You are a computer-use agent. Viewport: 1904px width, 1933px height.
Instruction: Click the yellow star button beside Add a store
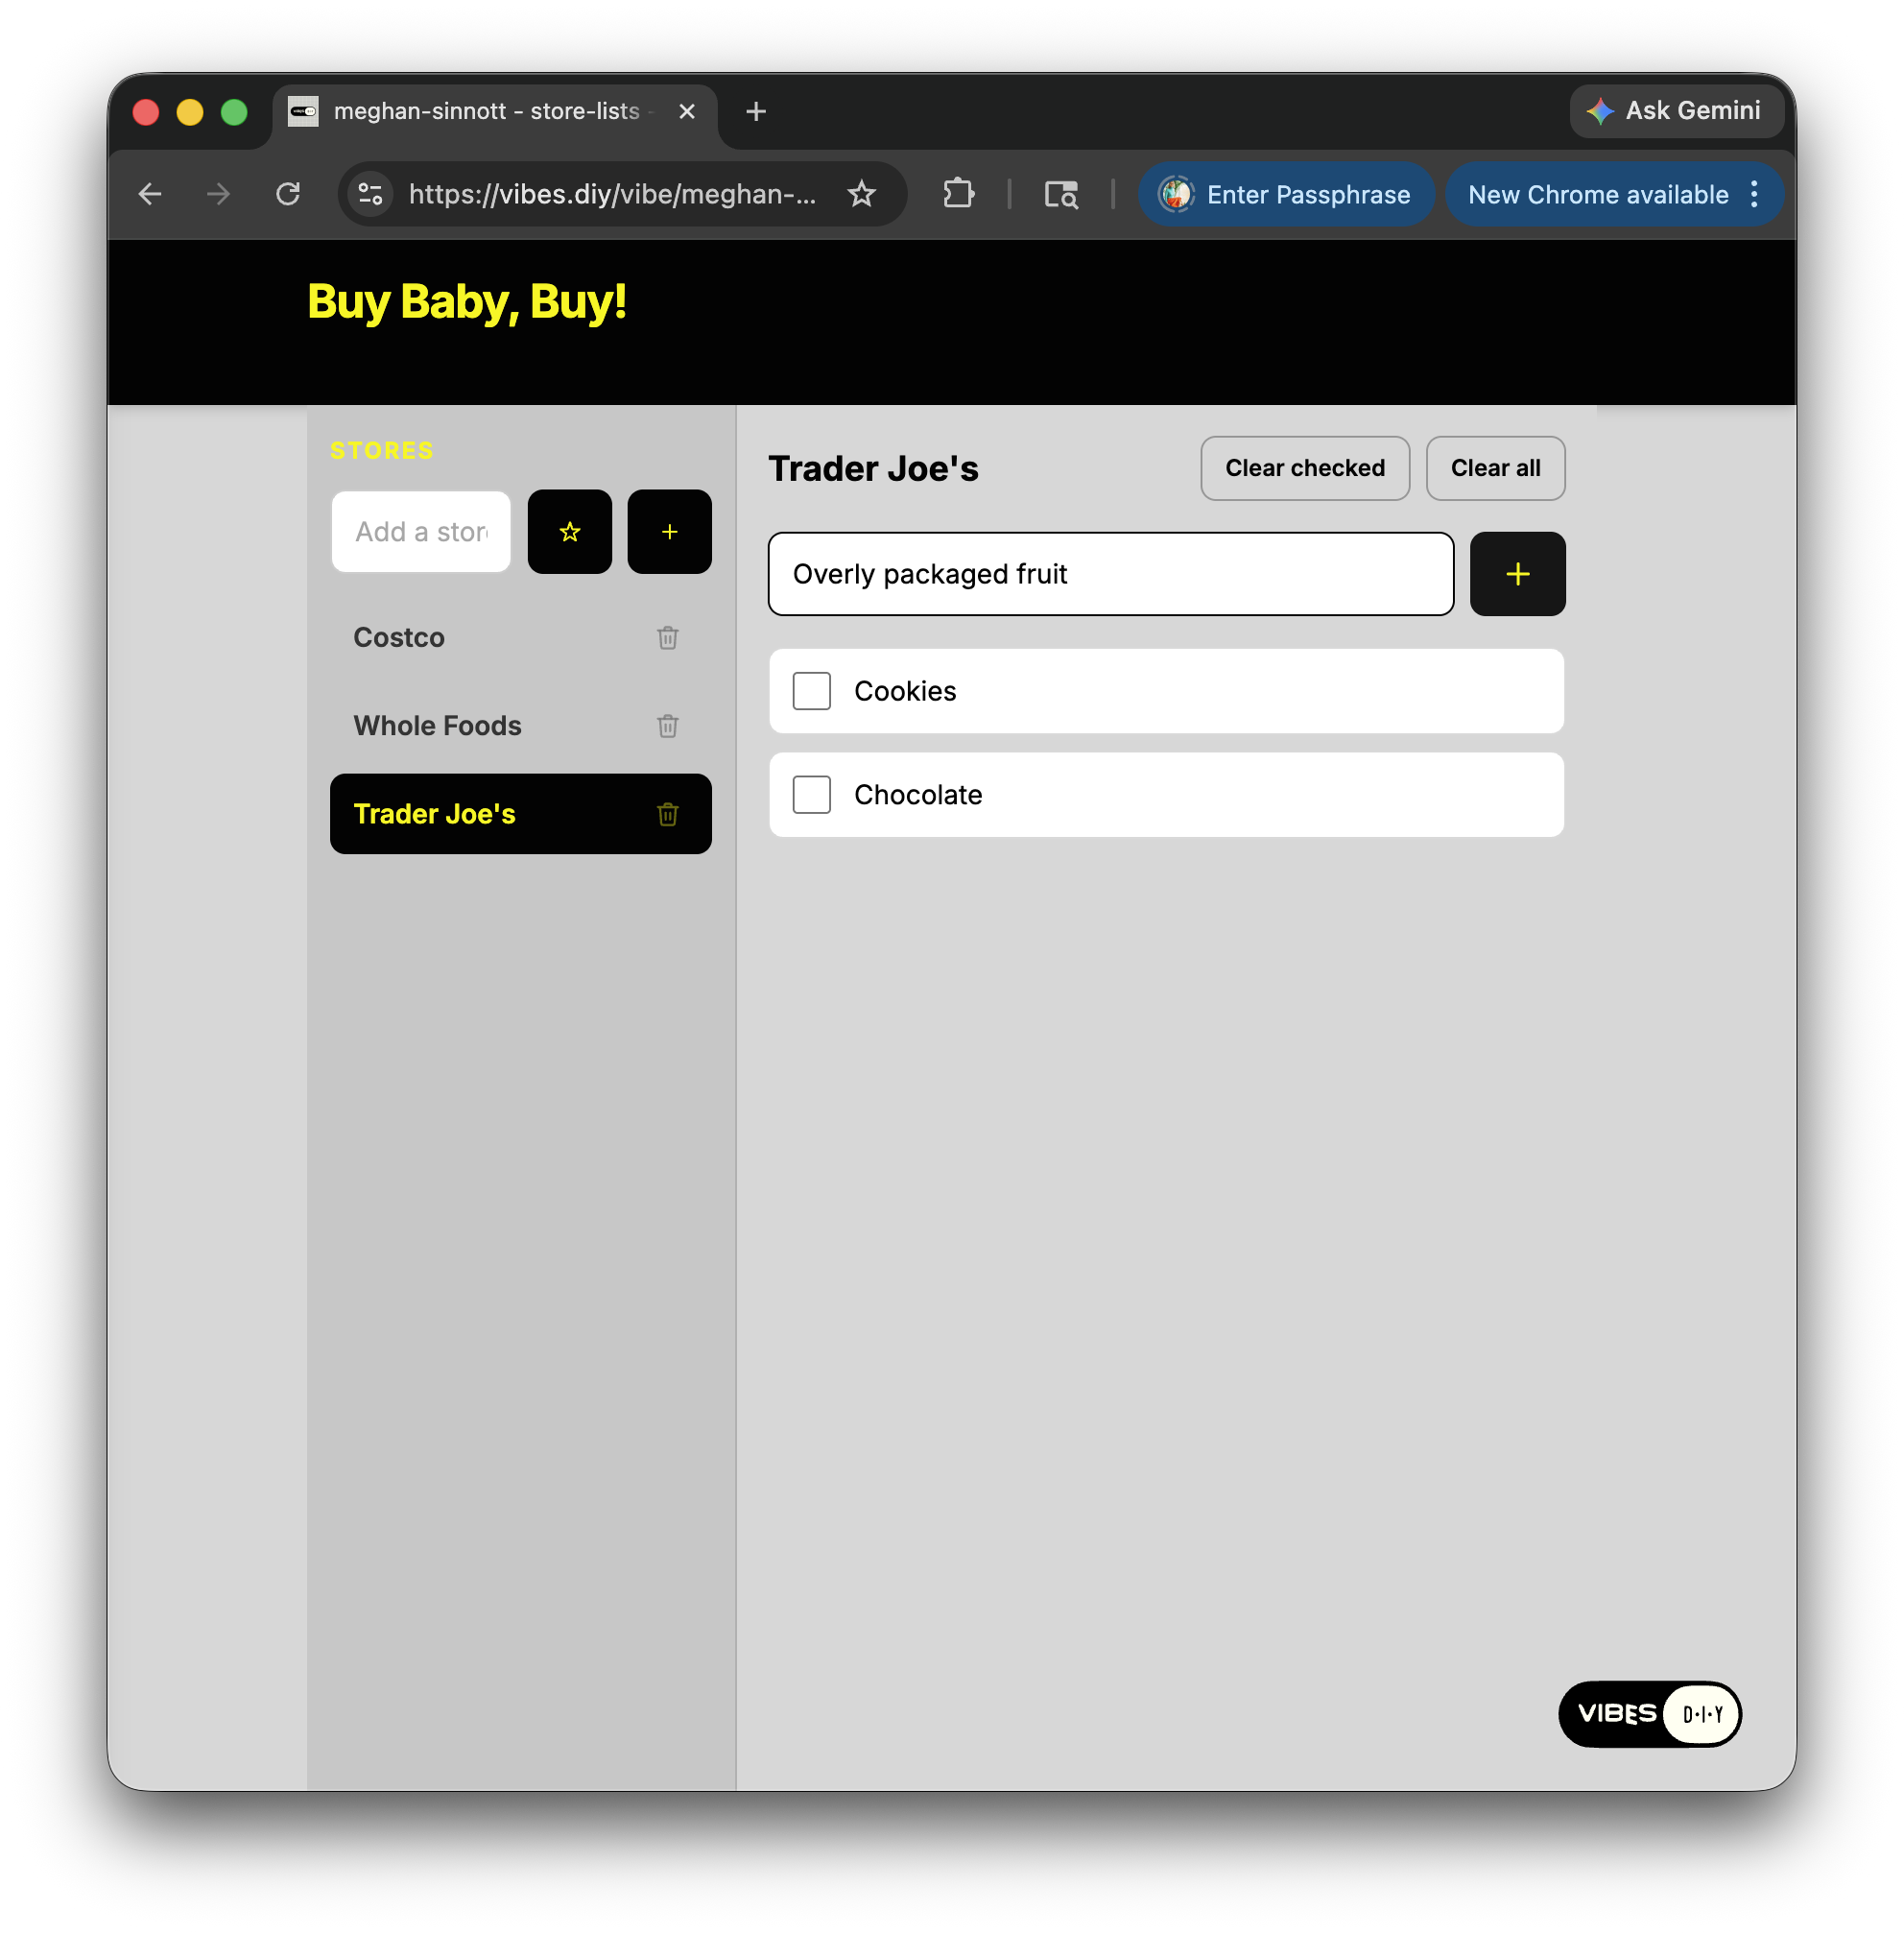click(569, 531)
